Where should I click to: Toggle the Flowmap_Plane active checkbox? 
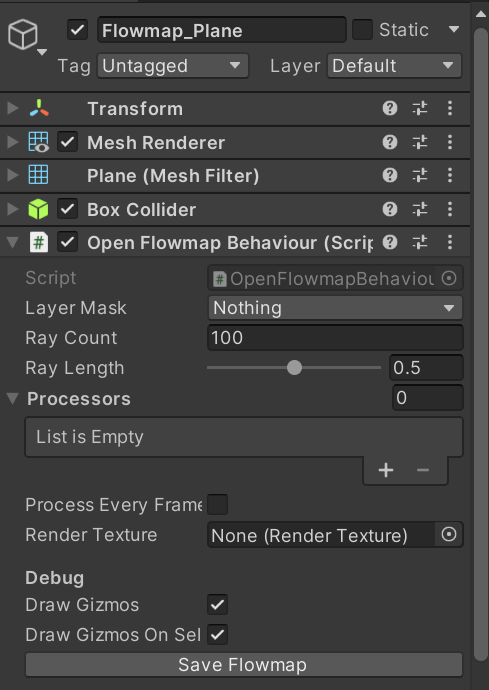pos(77,30)
